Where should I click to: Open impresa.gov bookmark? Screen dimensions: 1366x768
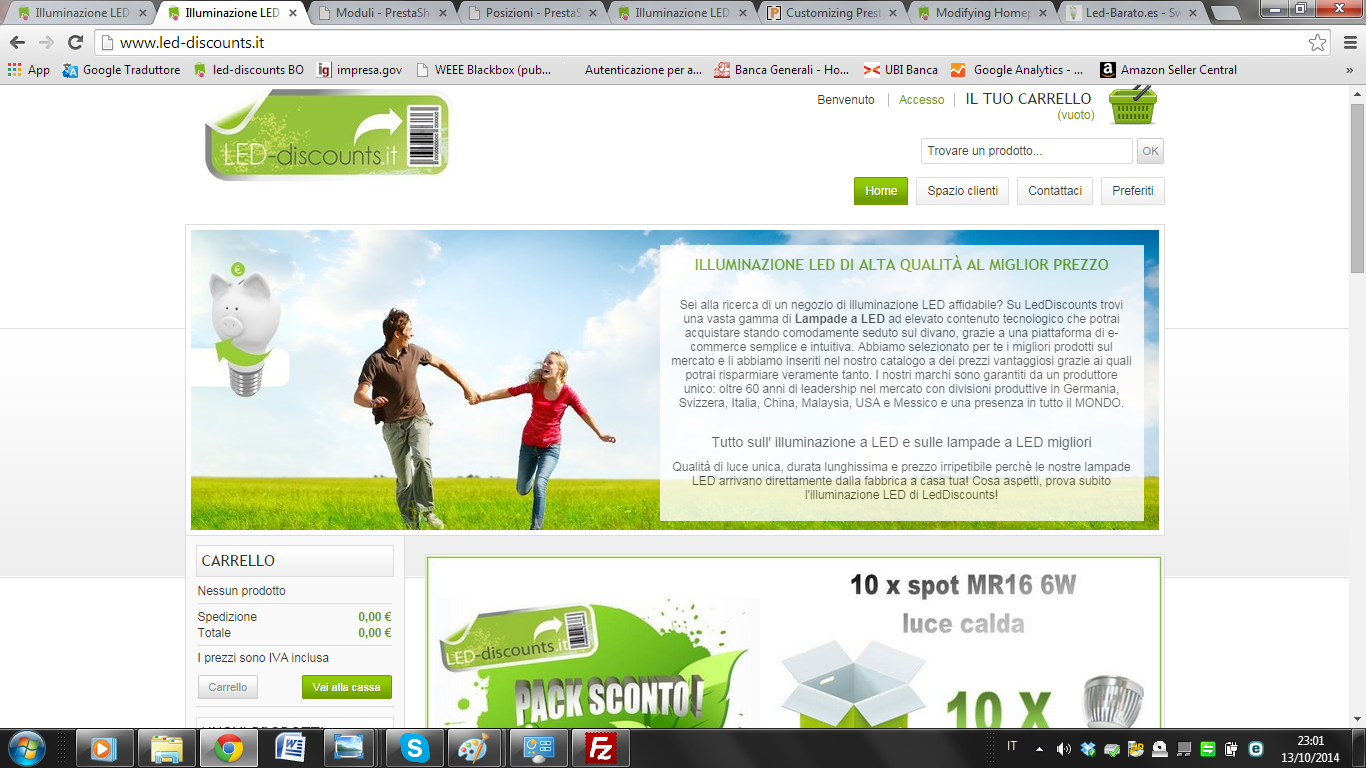(359, 70)
